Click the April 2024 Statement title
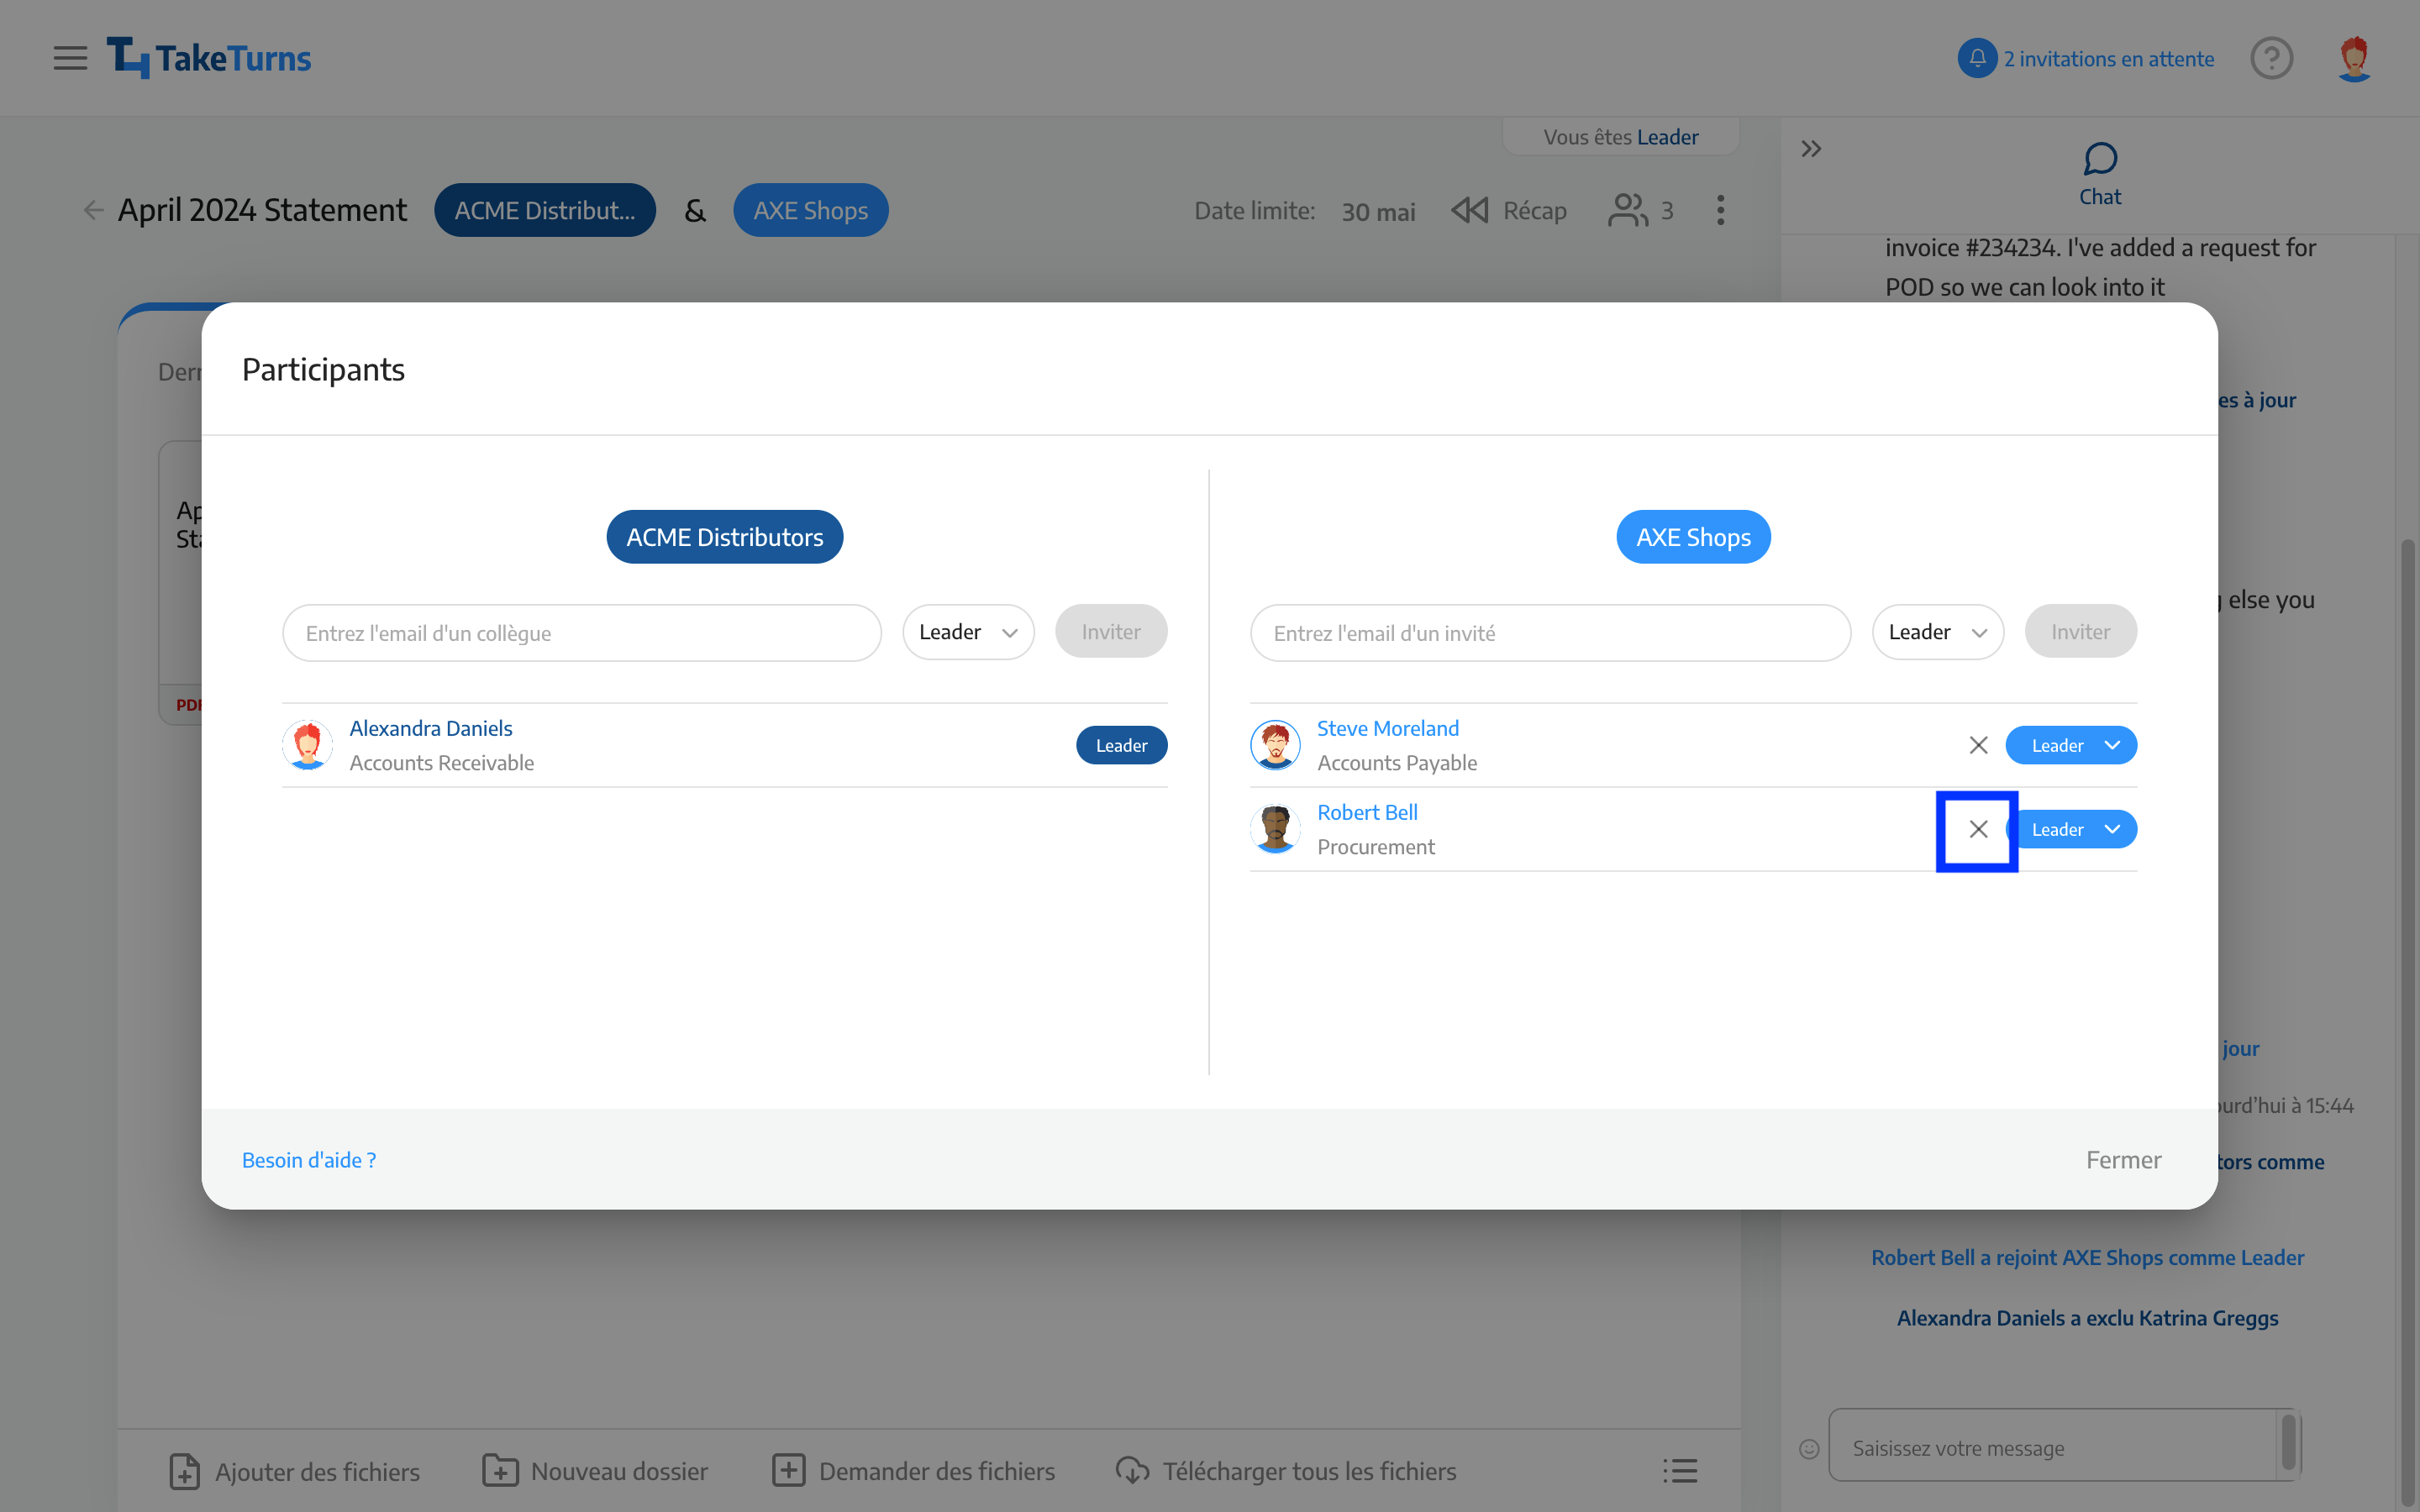This screenshot has width=2420, height=1512. tap(262, 210)
